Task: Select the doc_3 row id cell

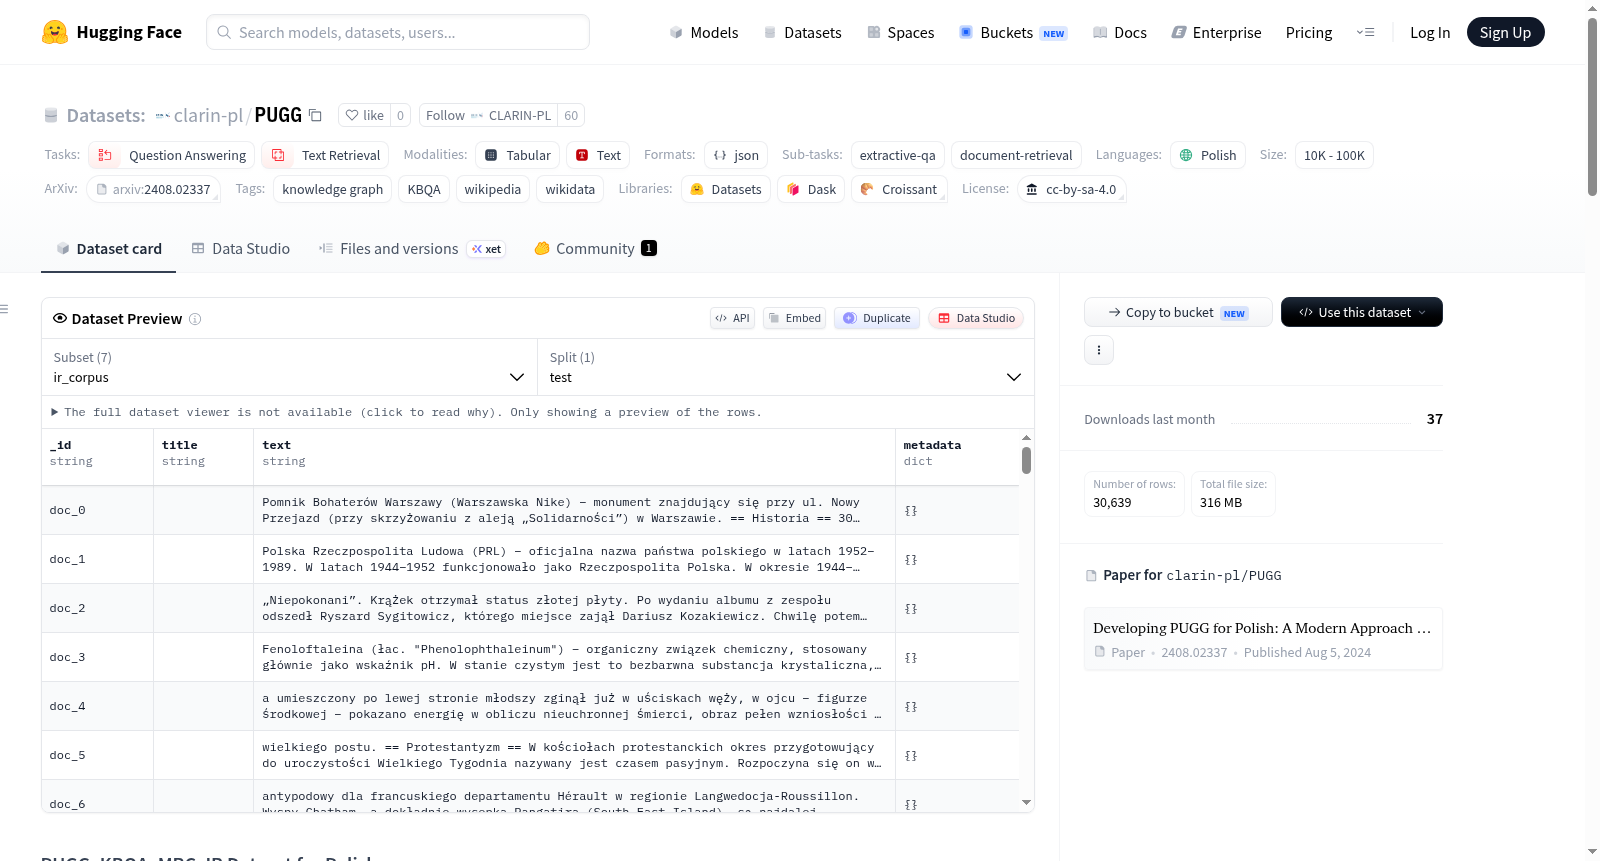Action: click(x=97, y=657)
